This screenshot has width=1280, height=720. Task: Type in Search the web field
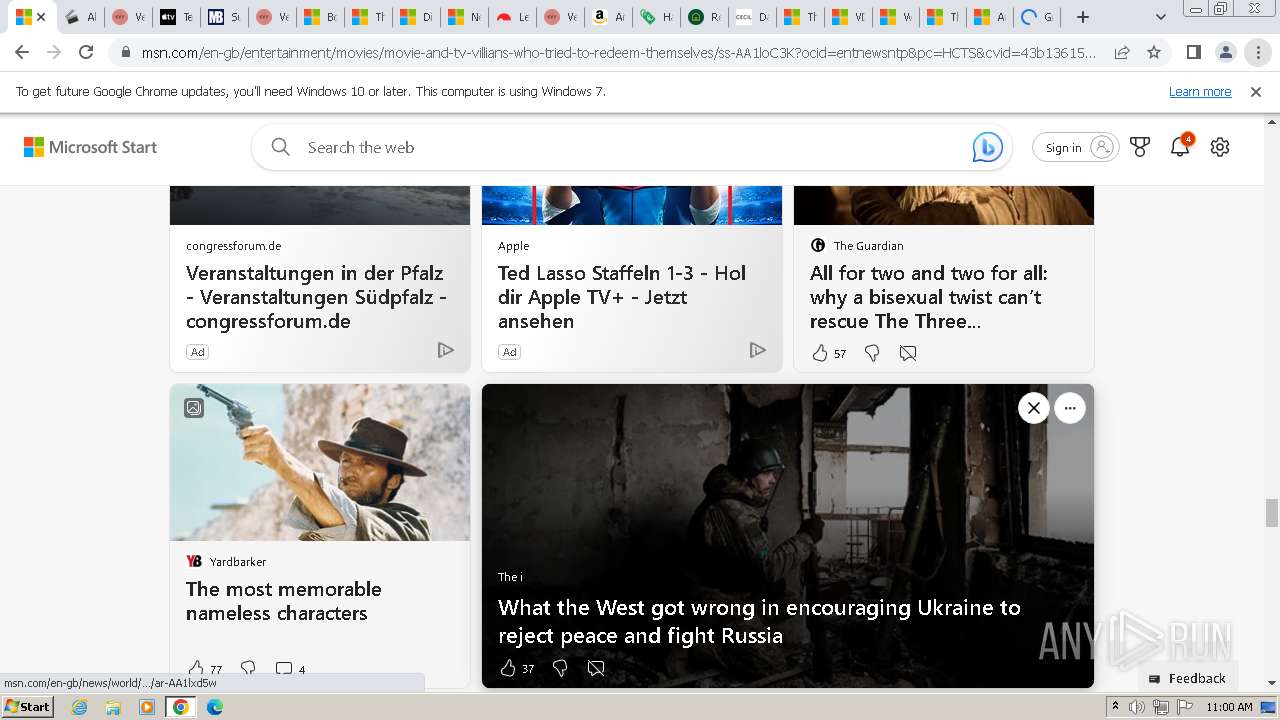(x=630, y=147)
